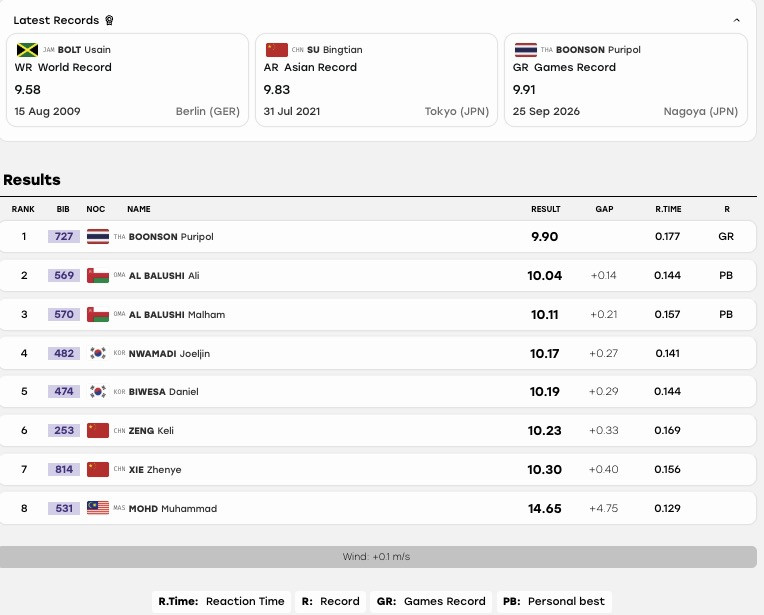Click Nagoya (JPN) location text

pos(701,112)
